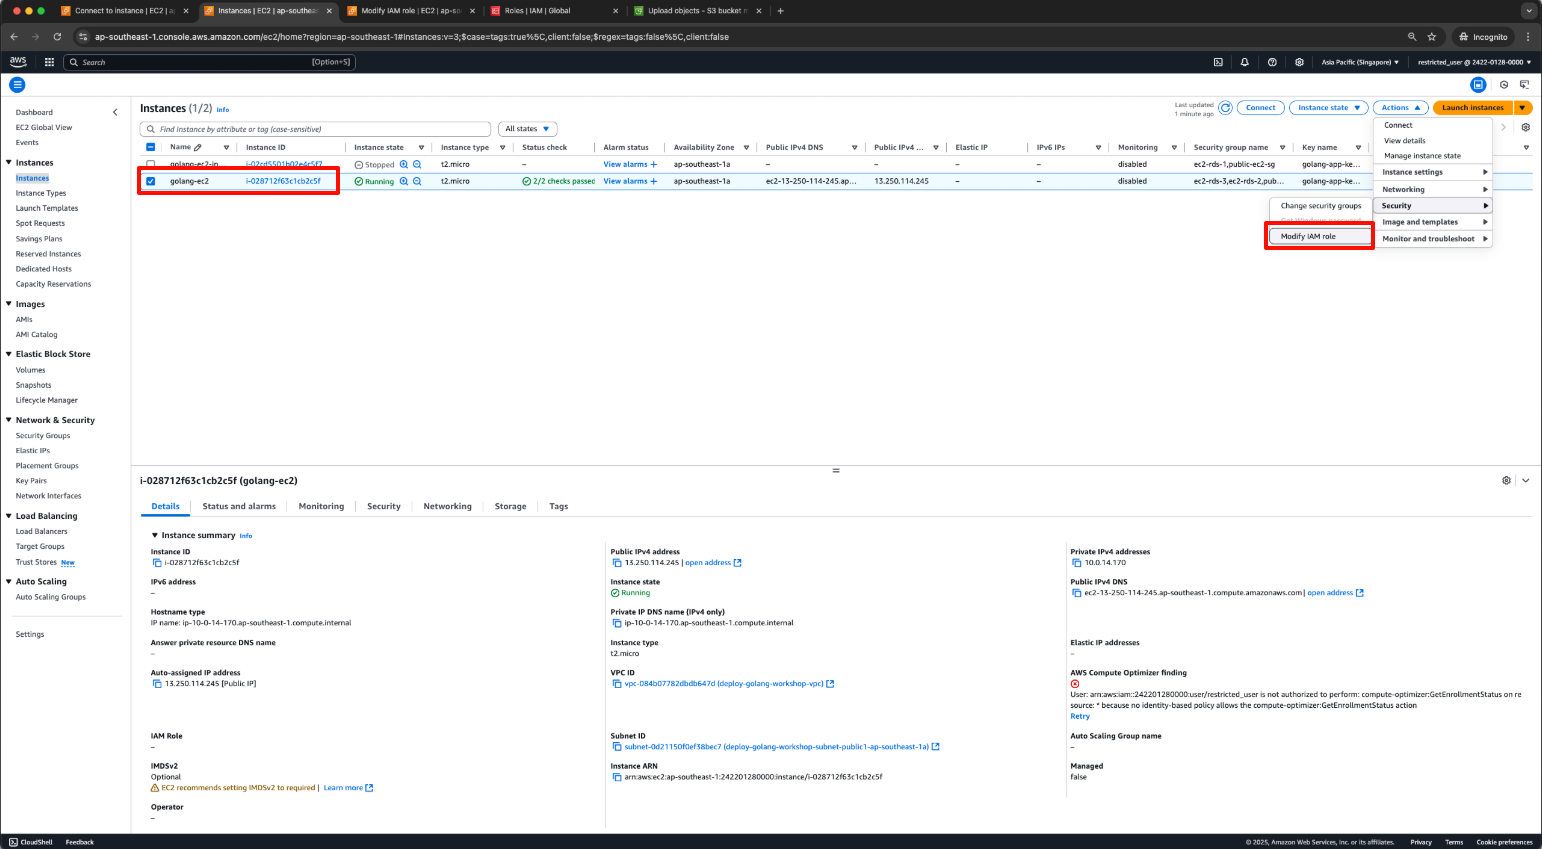
Task: Collapse the Network & Security sidebar group
Action: click(9, 420)
